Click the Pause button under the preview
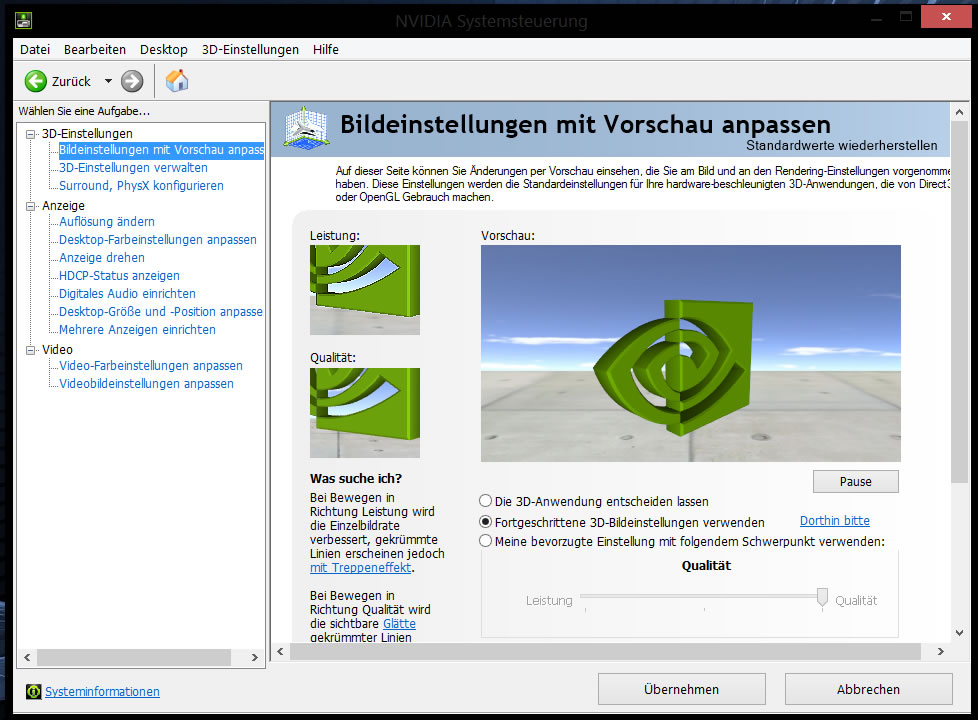978x720 pixels. (856, 482)
